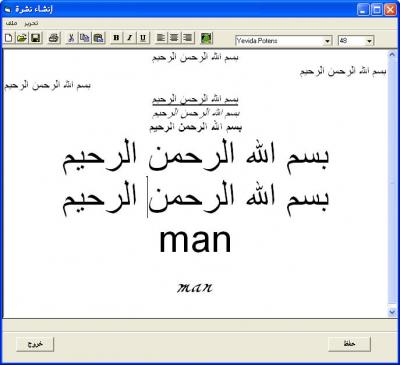This screenshot has height=365, width=400.
Task: Click the underlined Arabic text line
Action: (195, 99)
